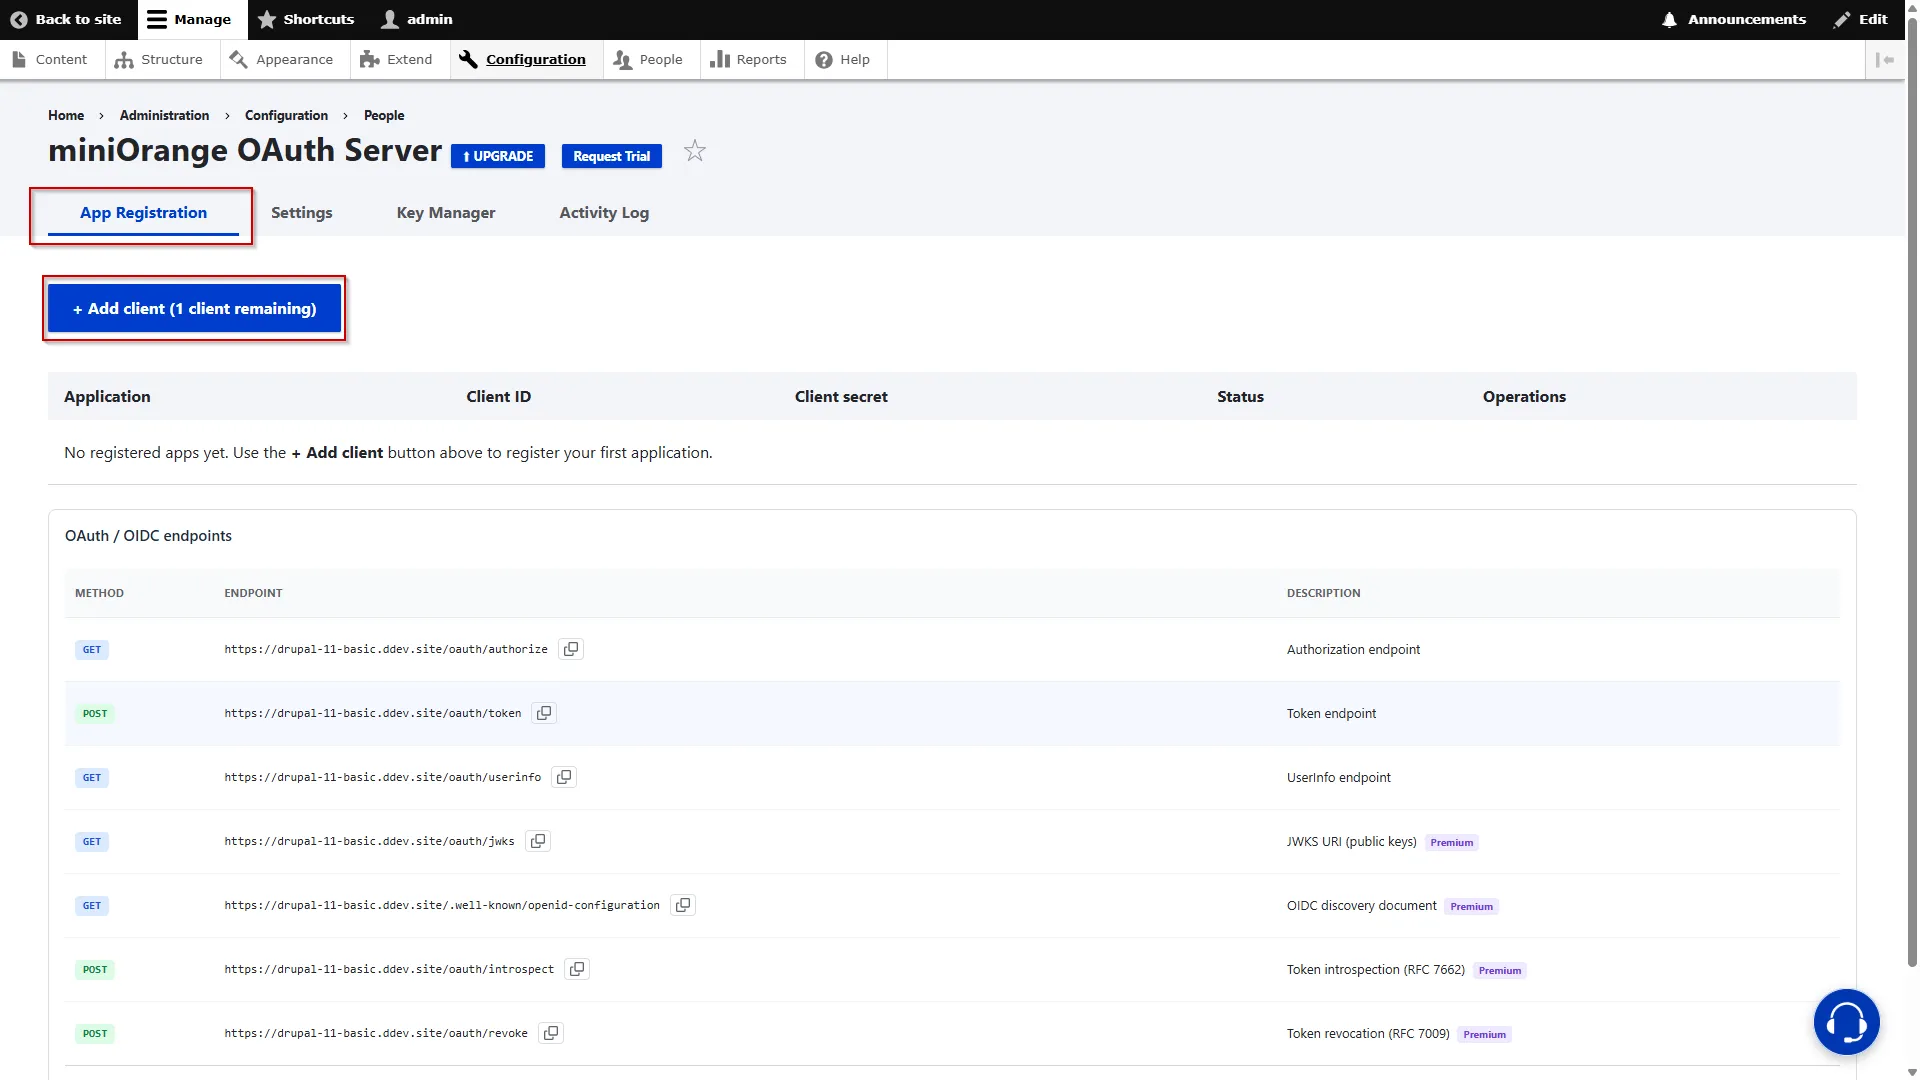This screenshot has width=1920, height=1080.
Task: Copy the oauth/introspect endpoint URL
Action: pyautogui.click(x=577, y=969)
